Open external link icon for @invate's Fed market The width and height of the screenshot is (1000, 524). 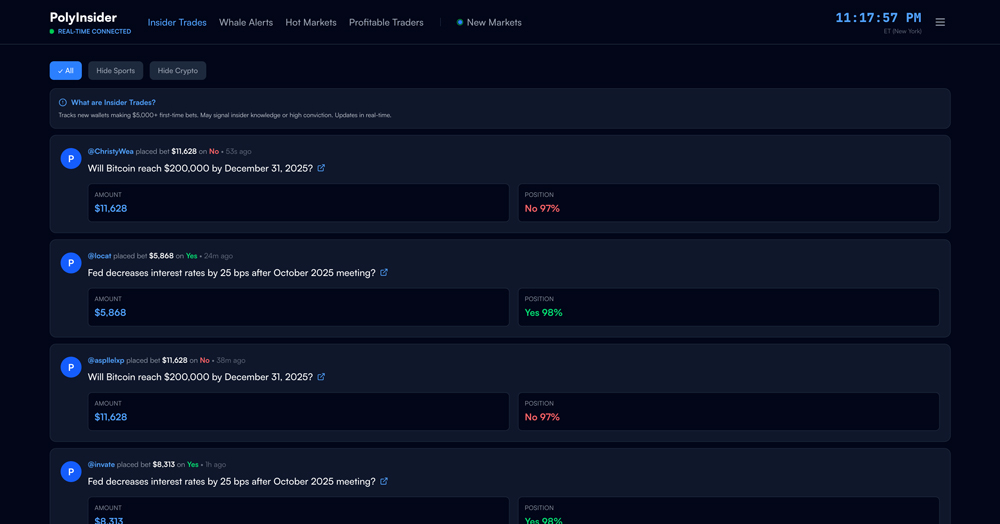pos(384,481)
